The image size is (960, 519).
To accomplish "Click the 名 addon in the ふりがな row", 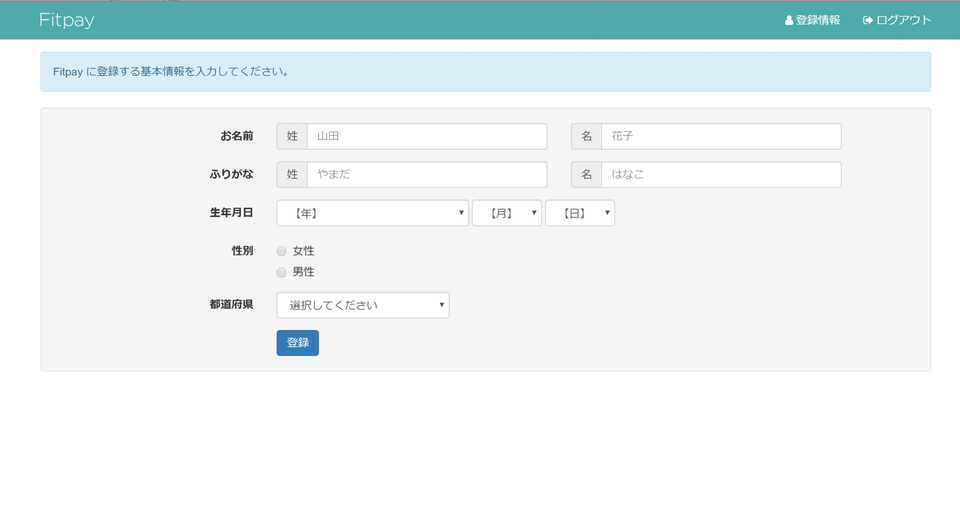I will coord(586,174).
